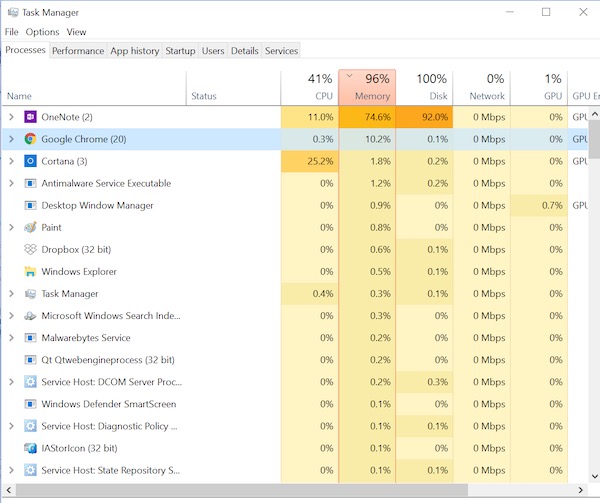Image resolution: width=600 pixels, height=503 pixels.
Task: Click the Qt Qtwebengineprocess icon
Action: pyautogui.click(x=30, y=360)
